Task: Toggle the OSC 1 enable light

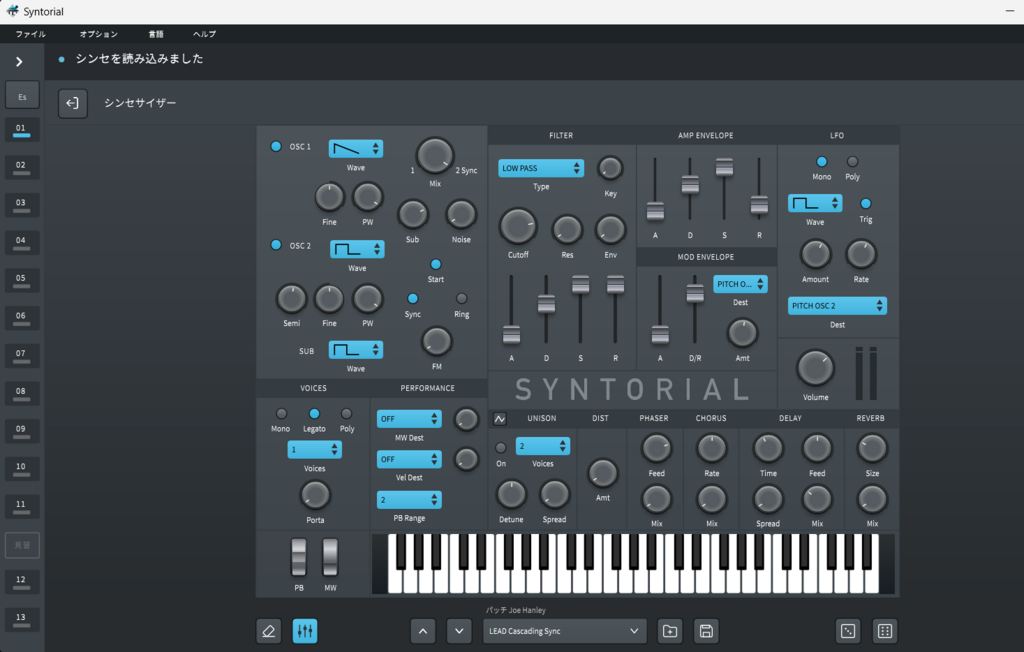Action: [x=276, y=146]
